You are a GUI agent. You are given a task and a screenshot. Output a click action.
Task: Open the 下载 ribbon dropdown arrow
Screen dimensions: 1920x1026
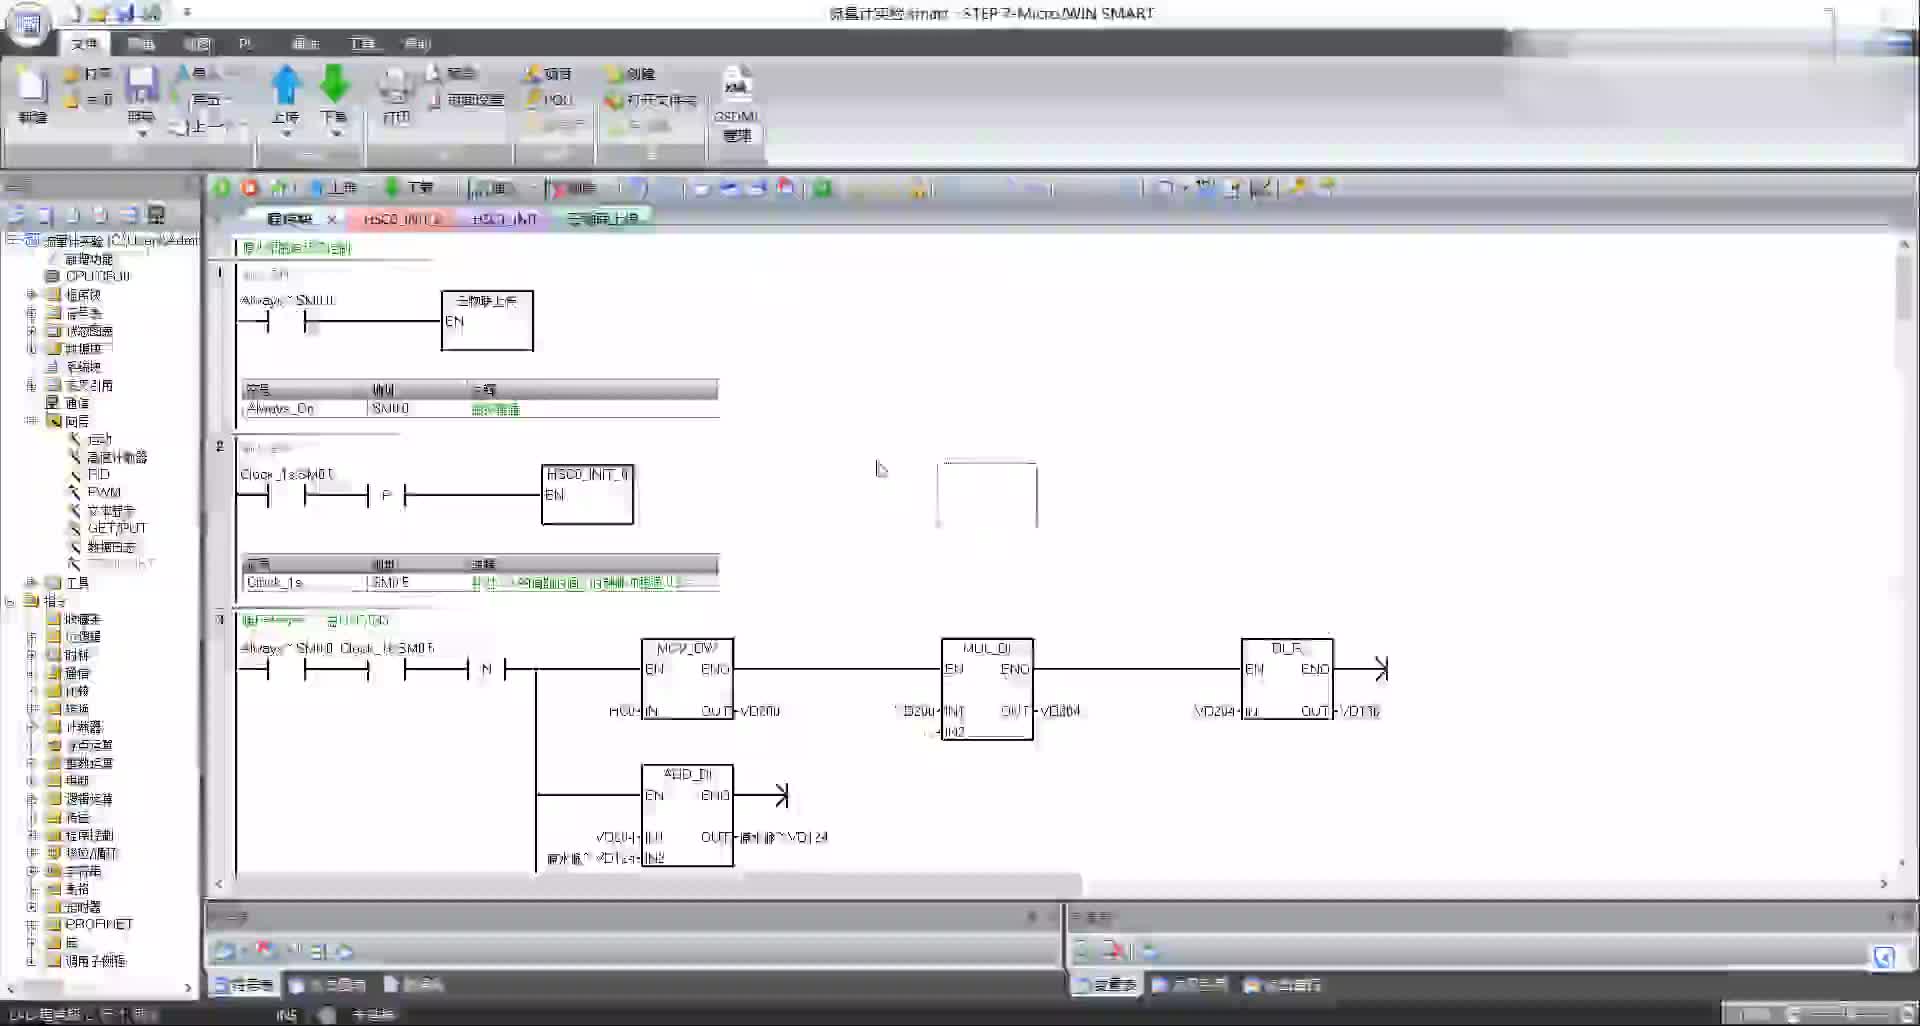click(334, 132)
